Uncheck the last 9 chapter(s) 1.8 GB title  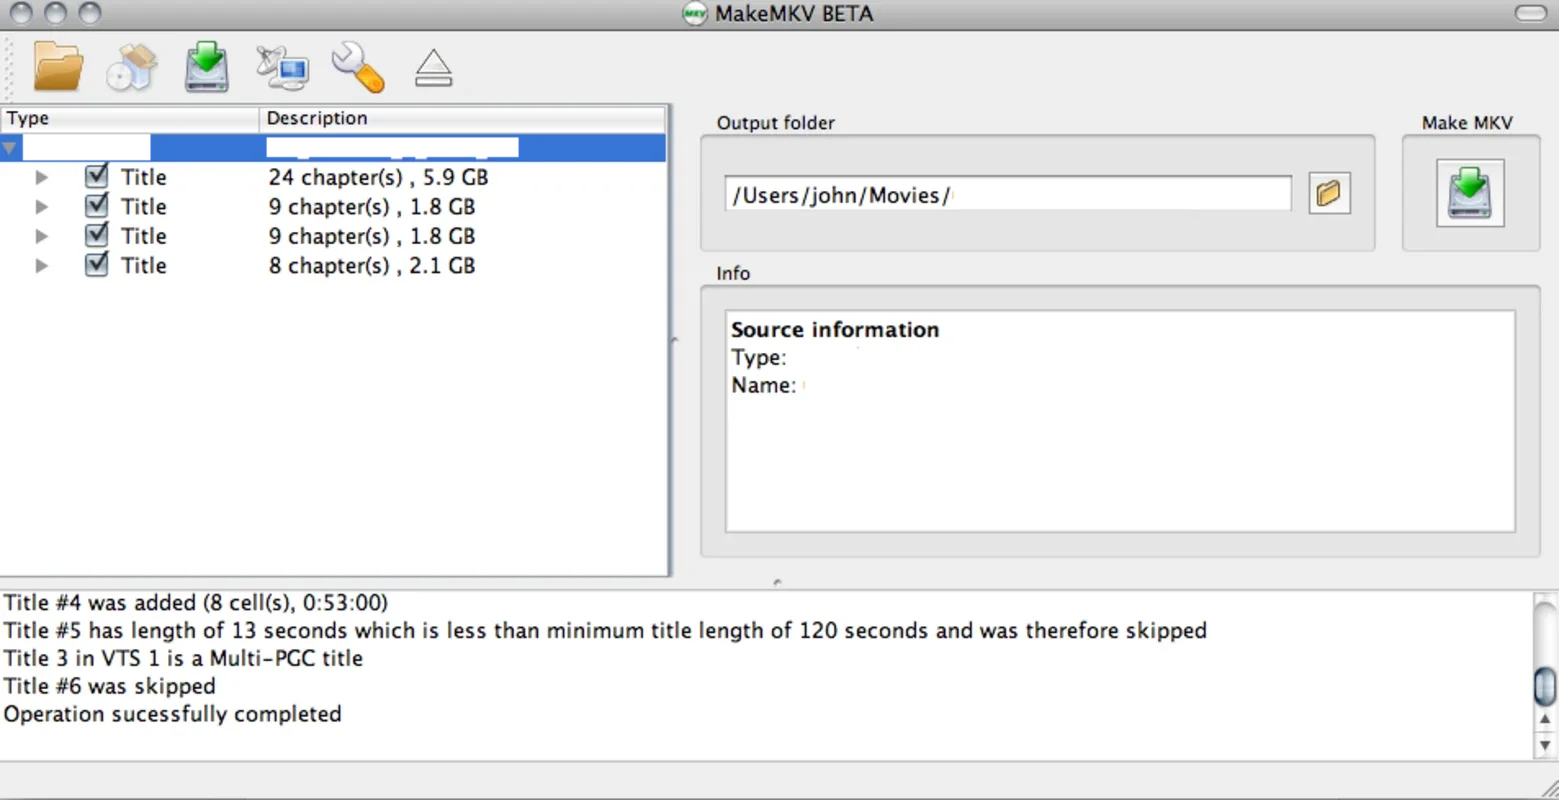point(96,235)
